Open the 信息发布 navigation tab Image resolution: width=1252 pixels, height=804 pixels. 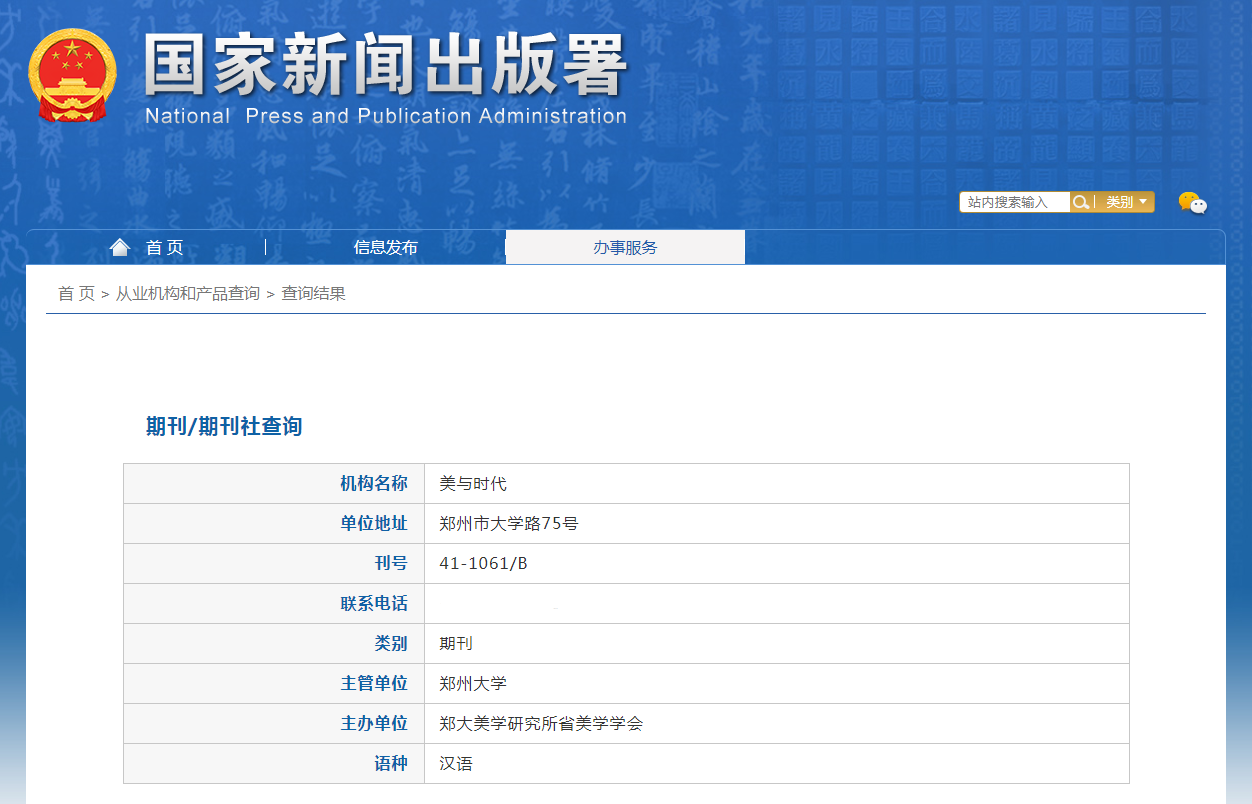[x=385, y=247]
